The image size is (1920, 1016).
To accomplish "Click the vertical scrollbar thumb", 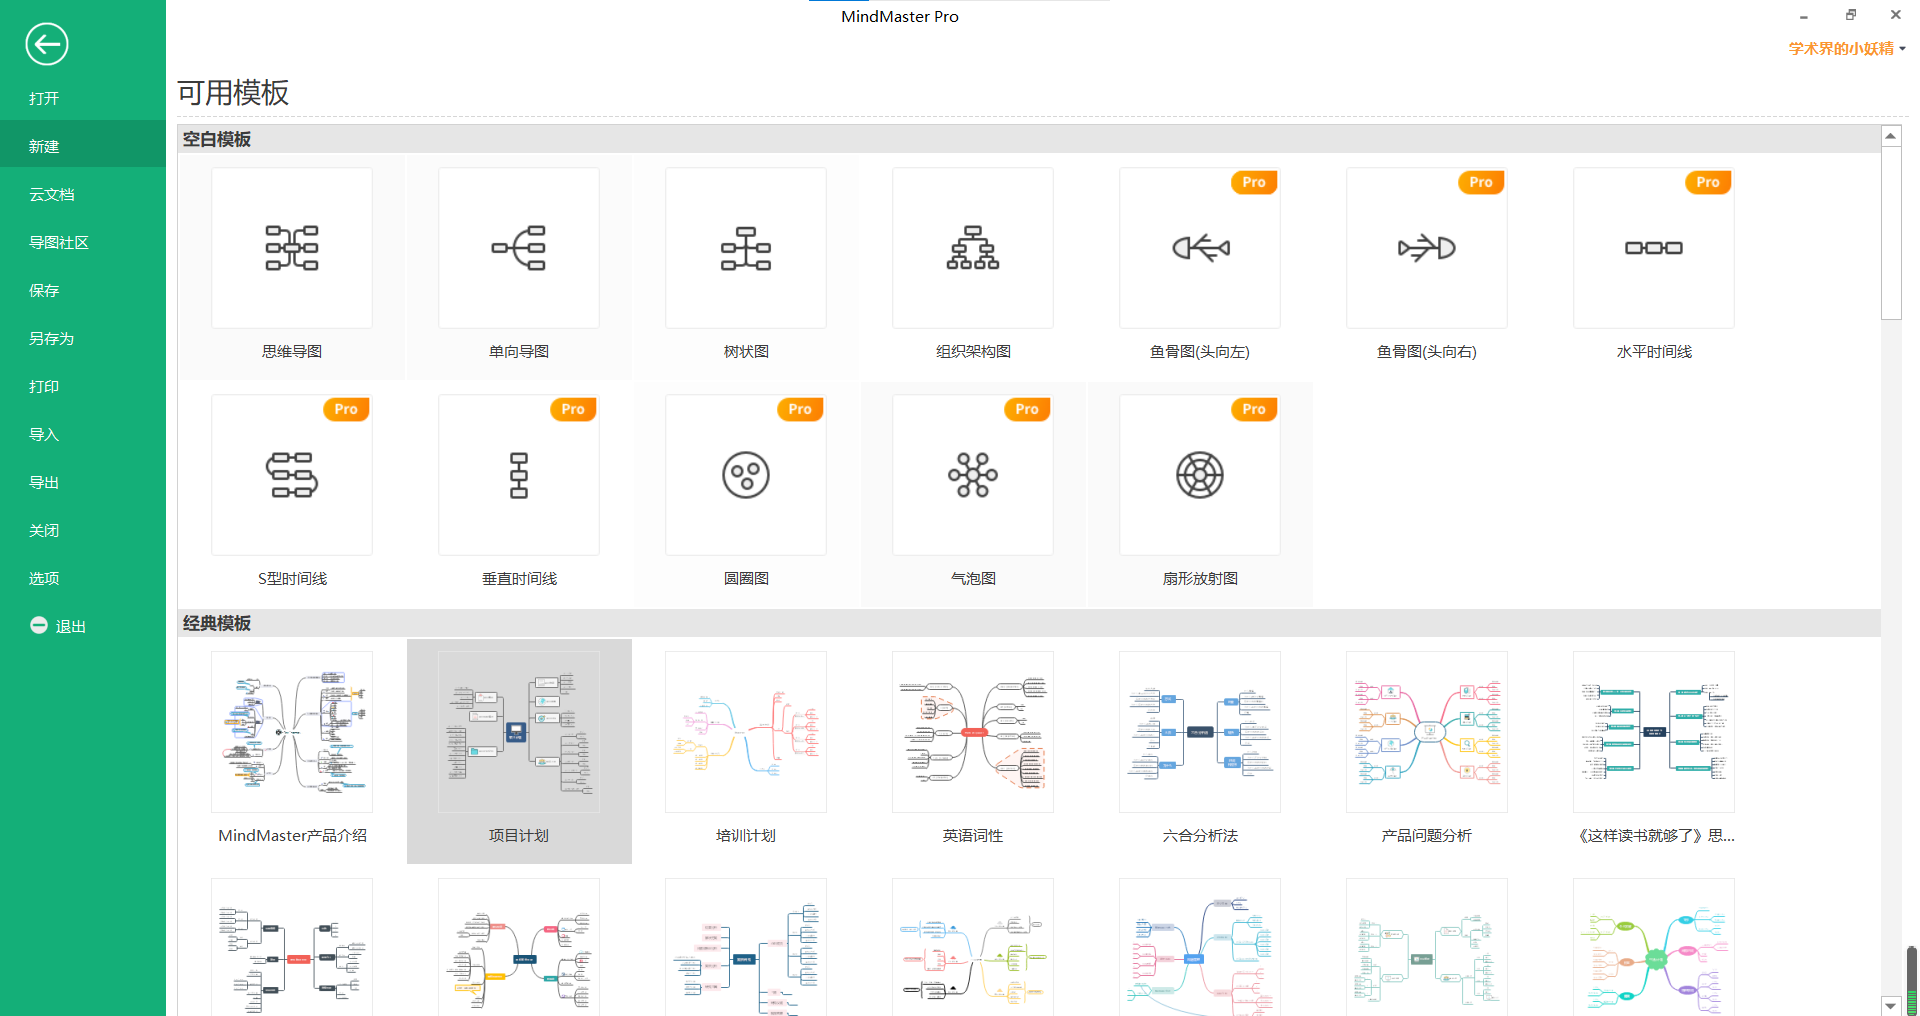I will tap(1890, 233).
